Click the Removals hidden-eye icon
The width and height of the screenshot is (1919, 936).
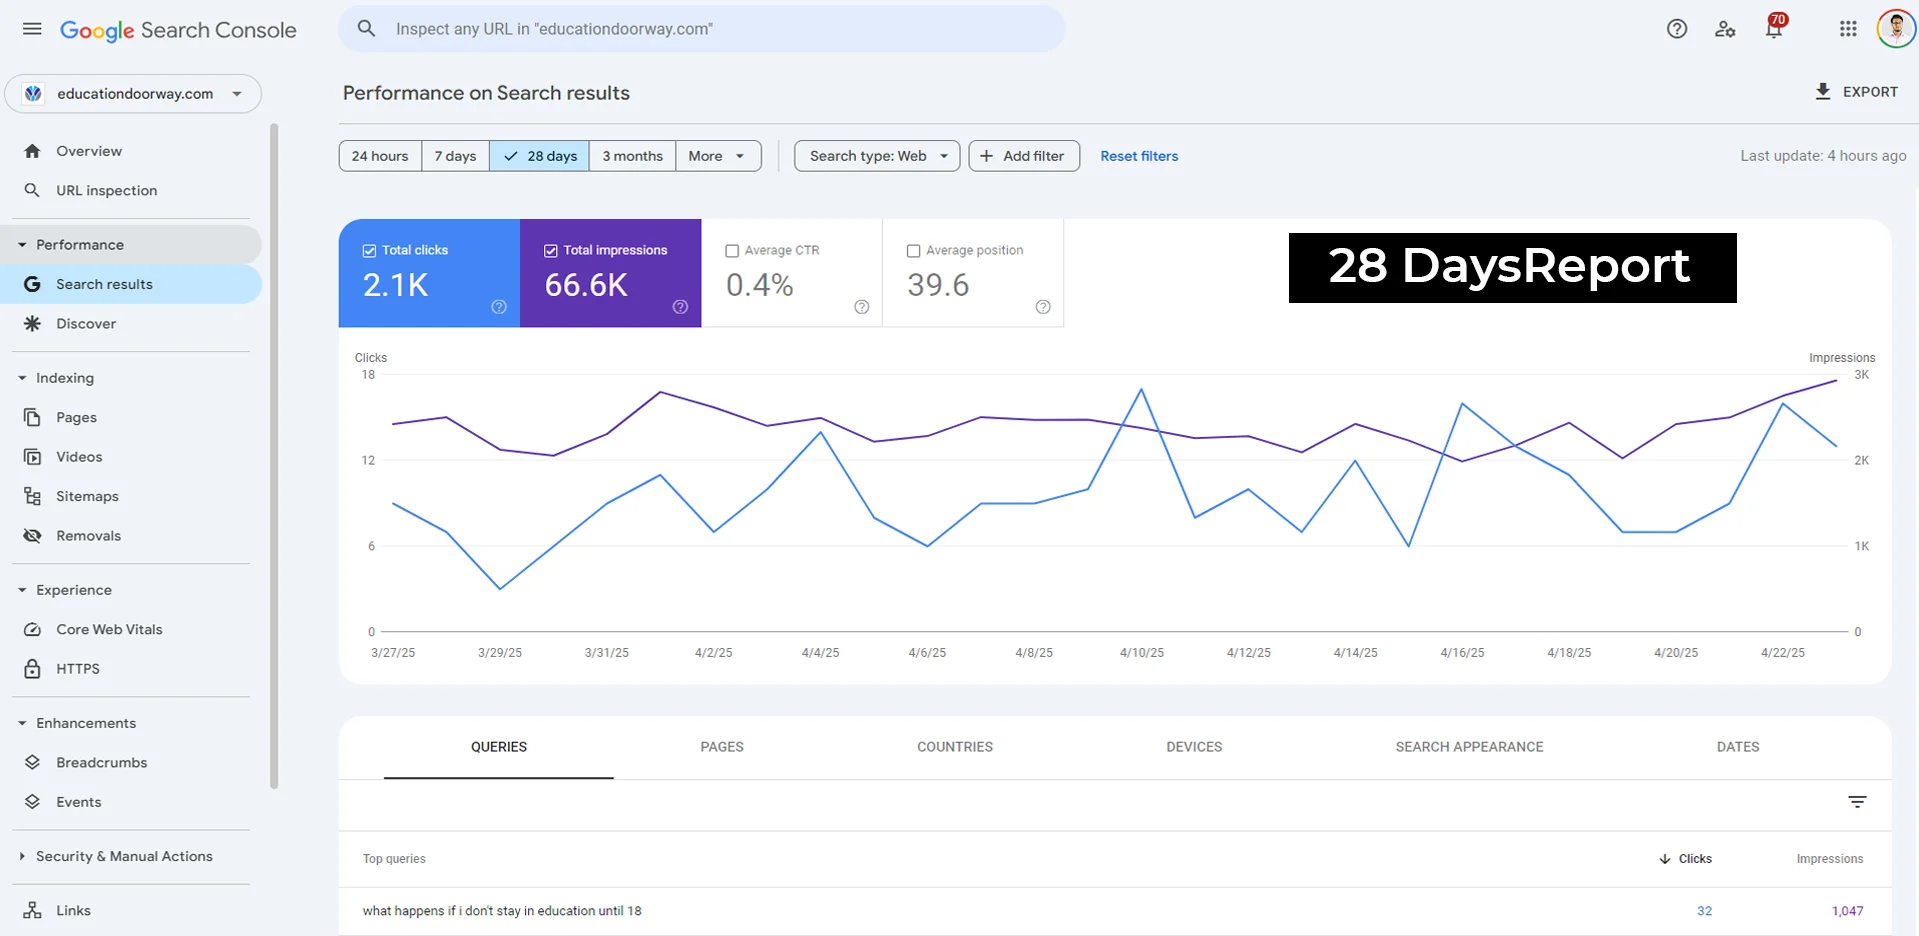pos(32,536)
